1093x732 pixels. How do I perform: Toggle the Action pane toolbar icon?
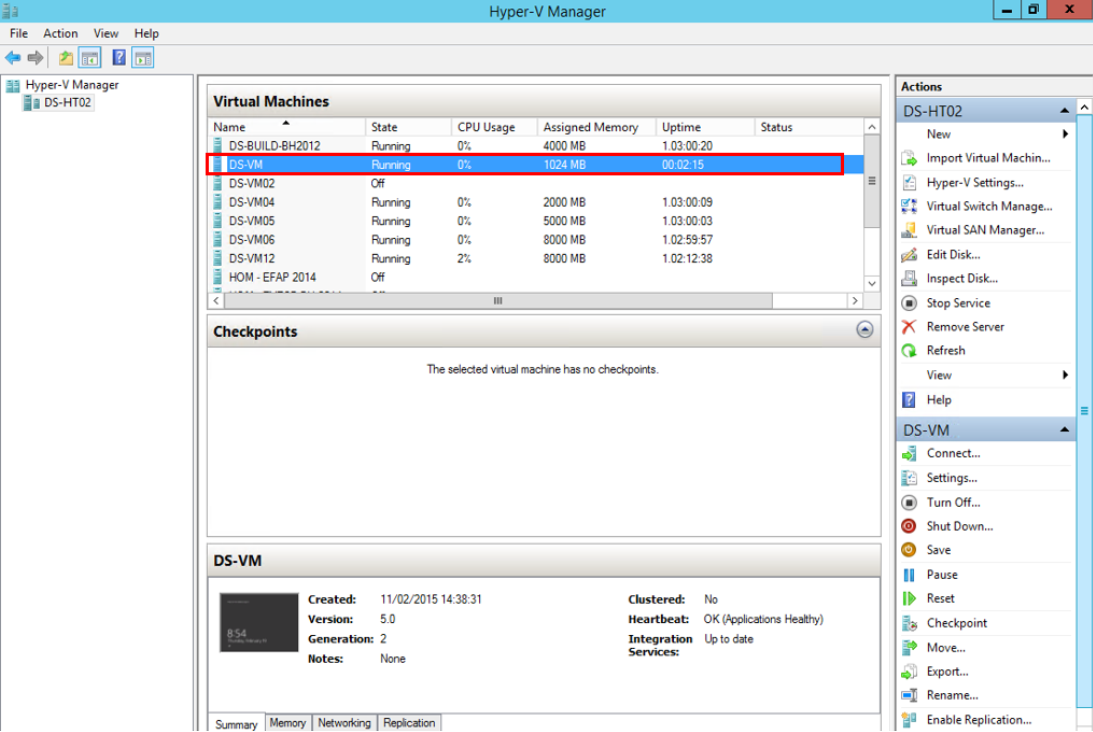143,58
